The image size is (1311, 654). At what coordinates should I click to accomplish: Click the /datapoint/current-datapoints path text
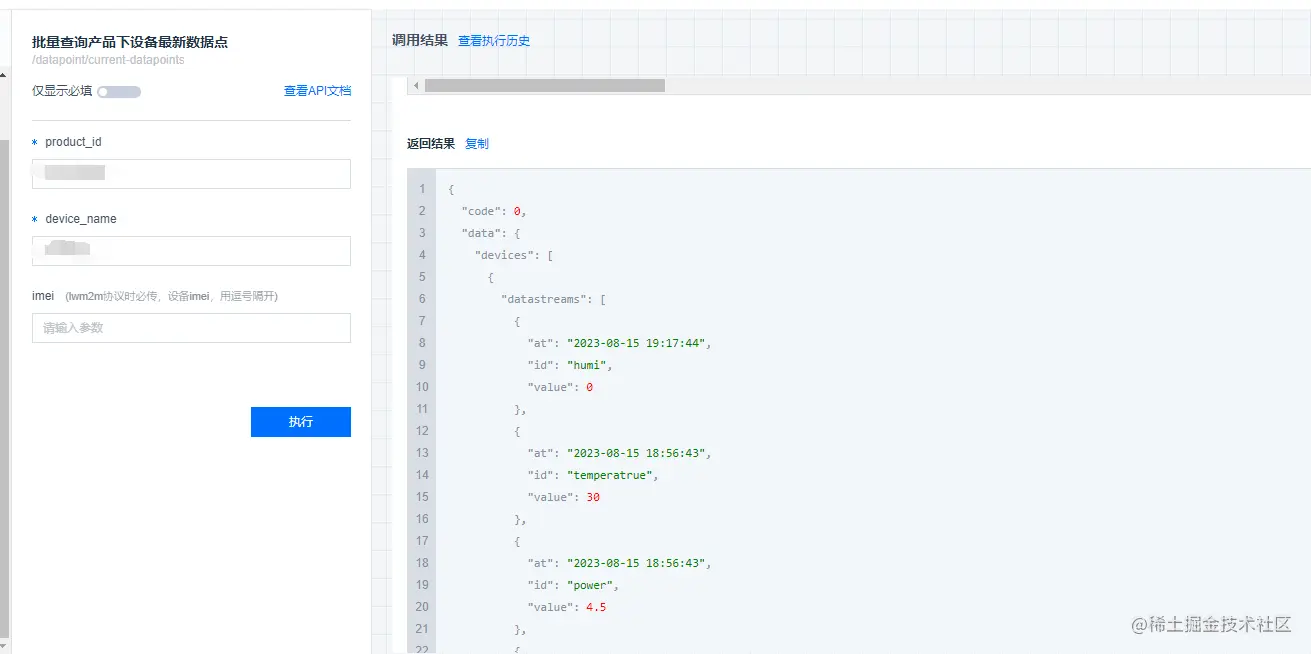click(x=108, y=60)
